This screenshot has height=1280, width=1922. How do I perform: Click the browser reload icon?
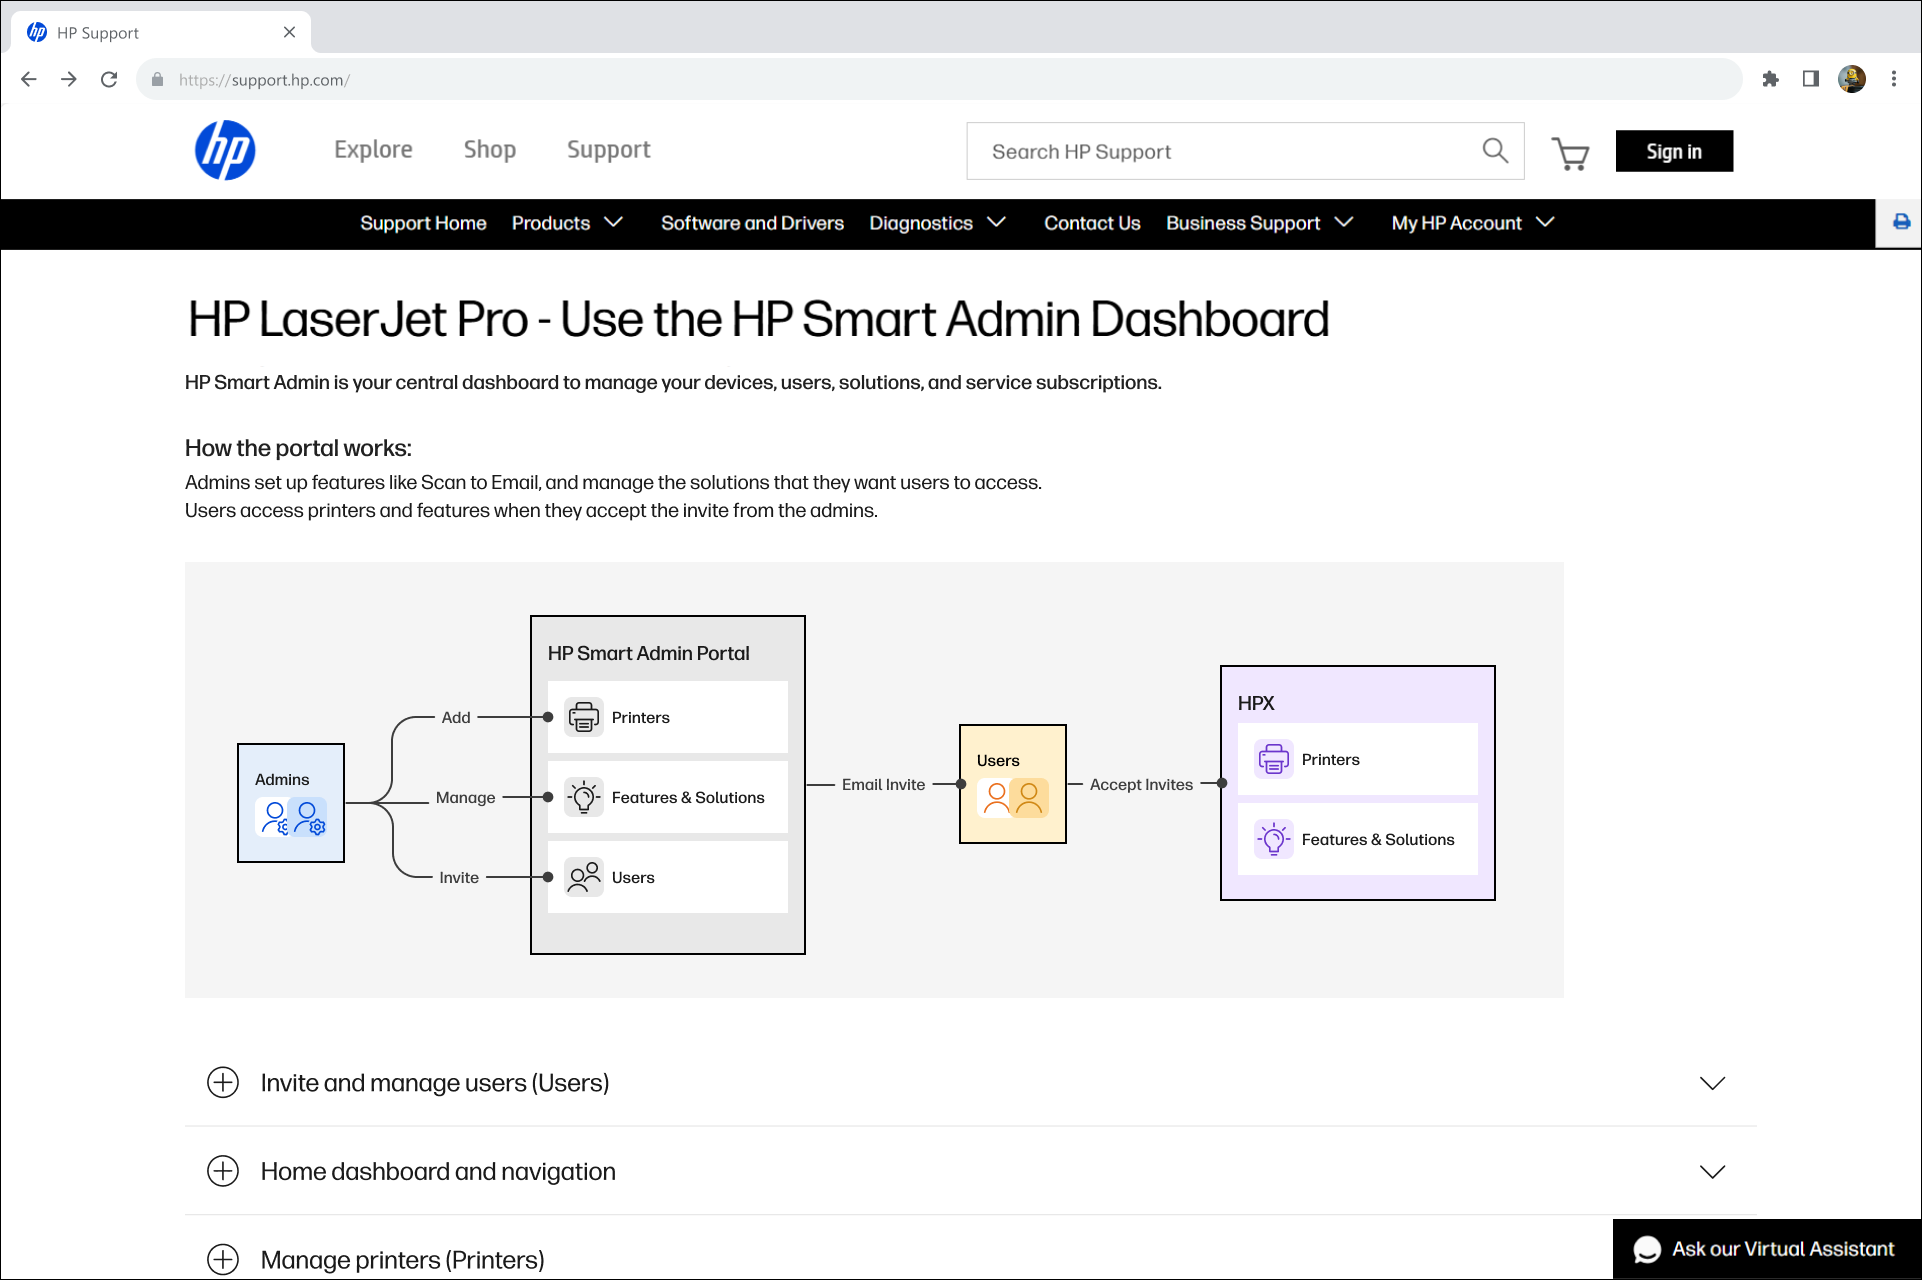(109, 79)
